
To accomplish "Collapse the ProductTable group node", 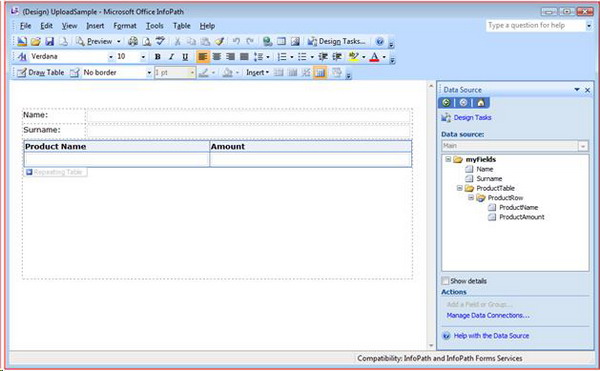I will click(x=459, y=188).
